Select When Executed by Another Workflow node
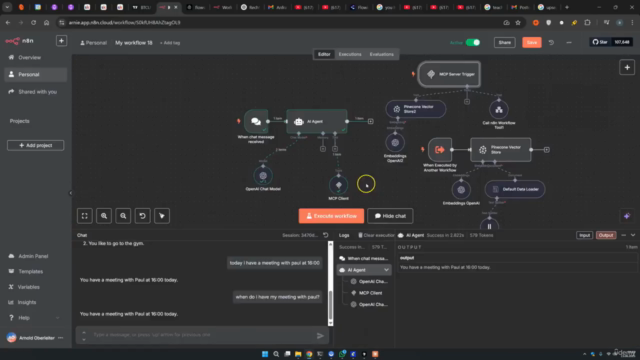The width and height of the screenshot is (640, 360). coord(440,150)
